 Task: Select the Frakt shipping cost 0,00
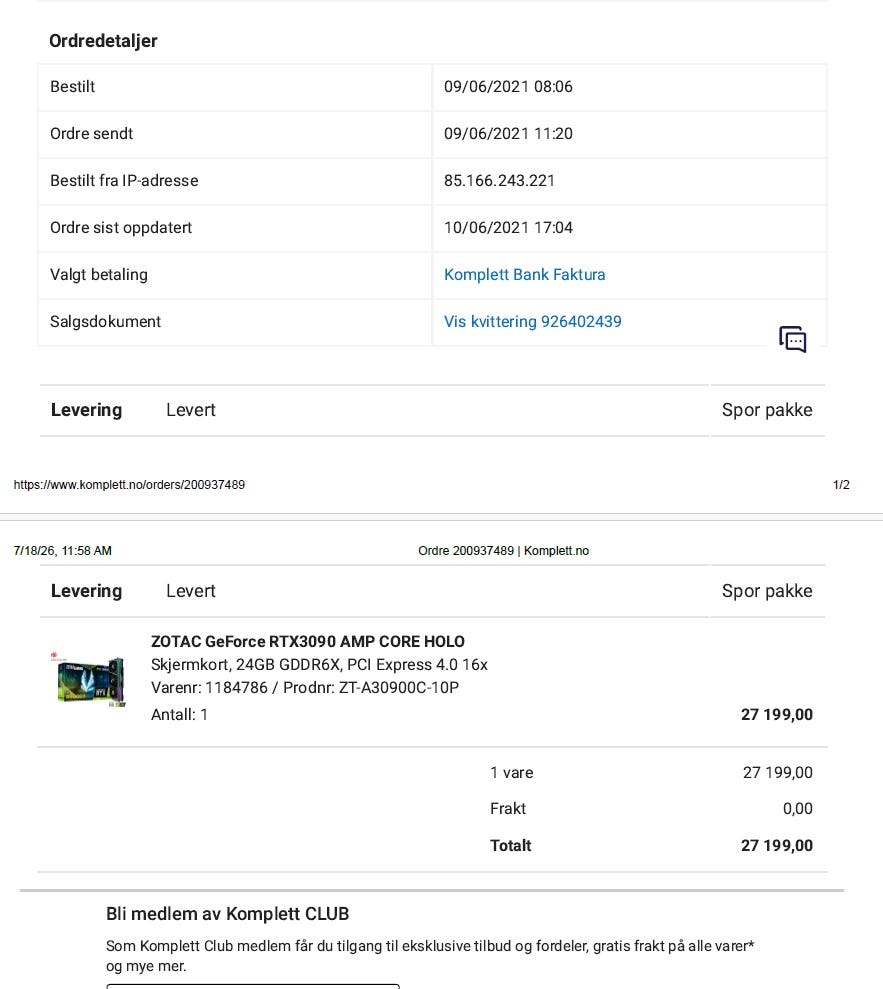pyautogui.click(x=797, y=809)
